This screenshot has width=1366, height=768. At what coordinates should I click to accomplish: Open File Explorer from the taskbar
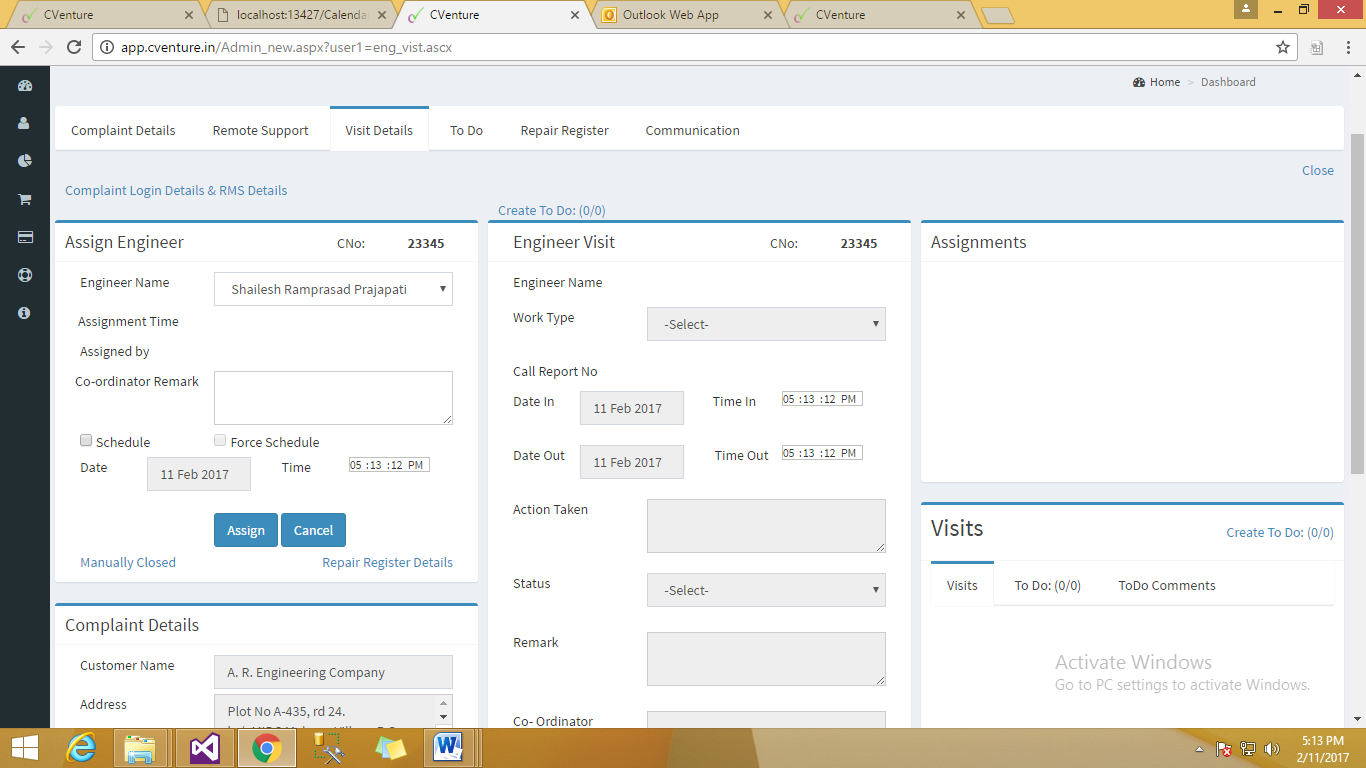[139, 748]
